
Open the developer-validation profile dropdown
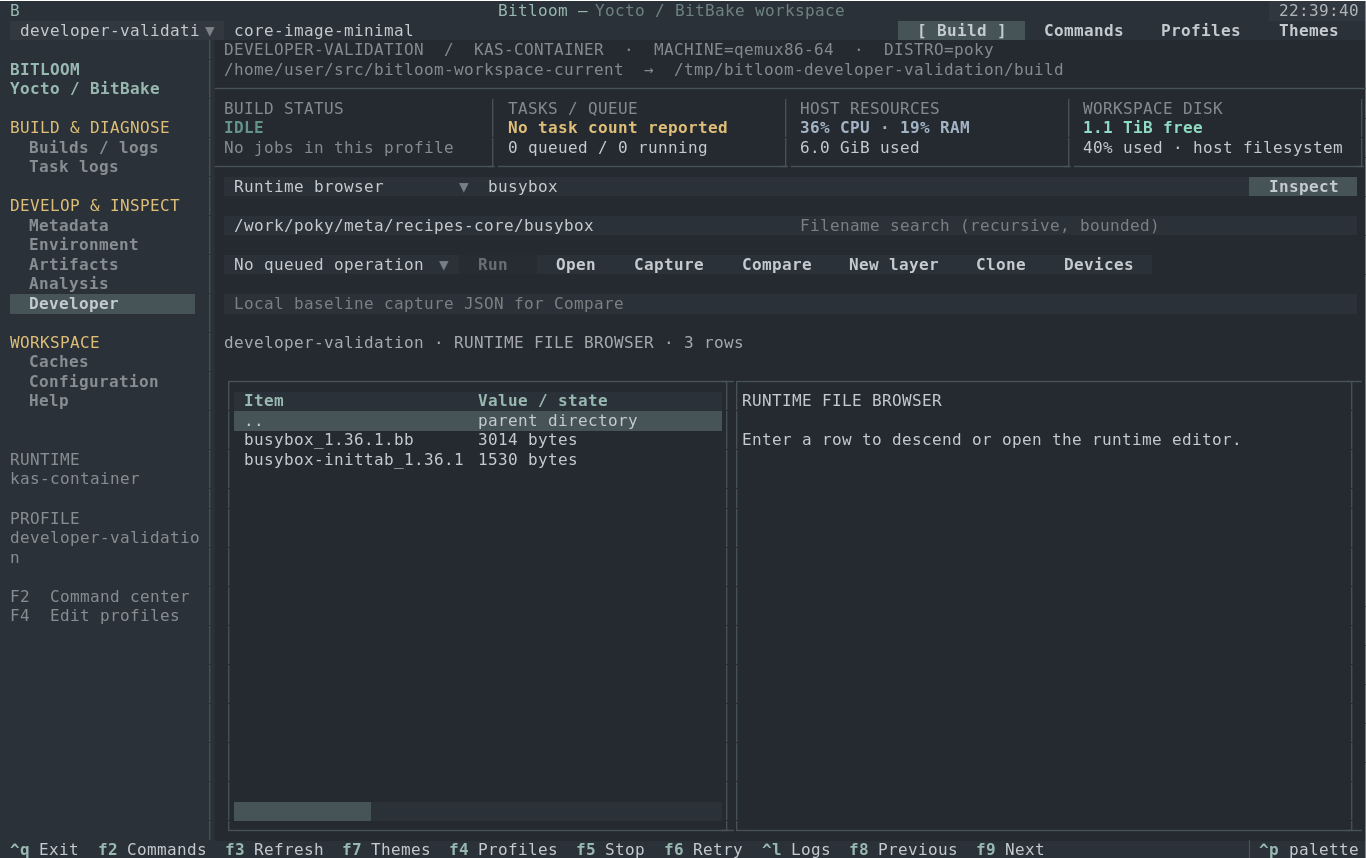pyautogui.click(x=117, y=30)
